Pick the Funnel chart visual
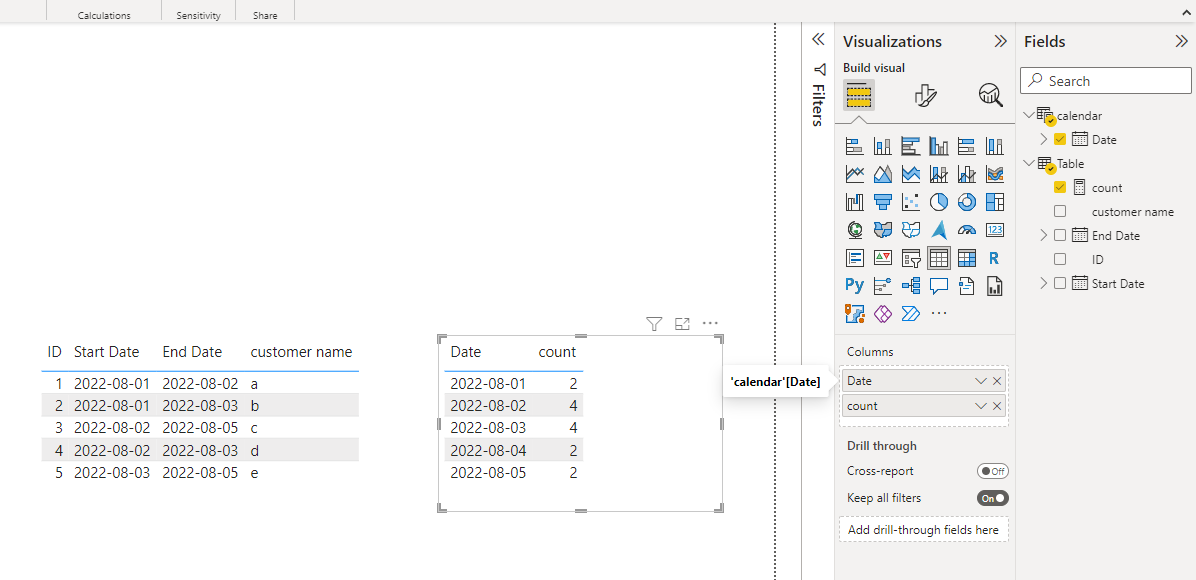The image size is (1196, 580). point(883,202)
